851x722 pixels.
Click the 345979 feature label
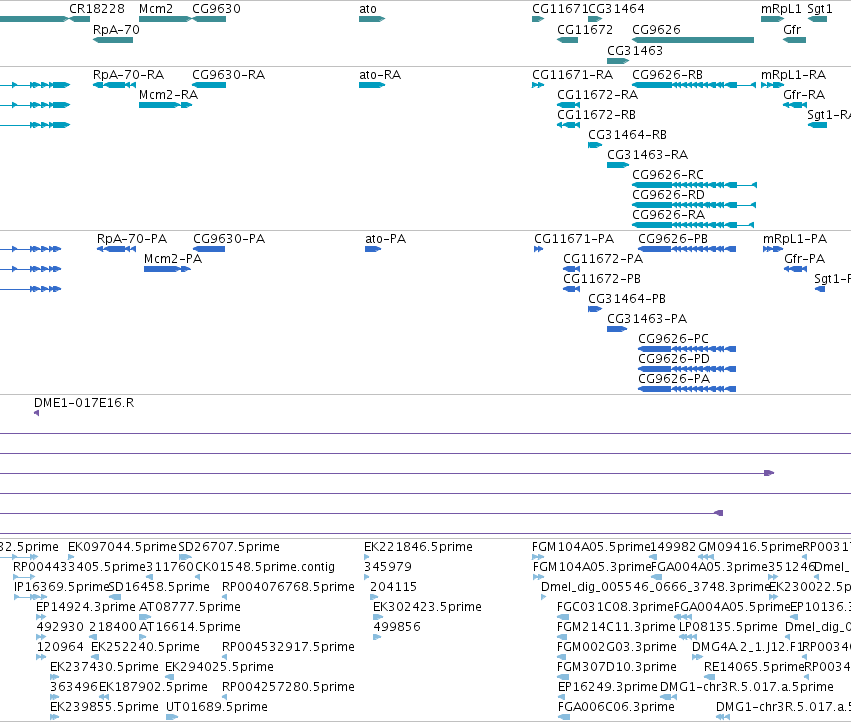click(388, 567)
